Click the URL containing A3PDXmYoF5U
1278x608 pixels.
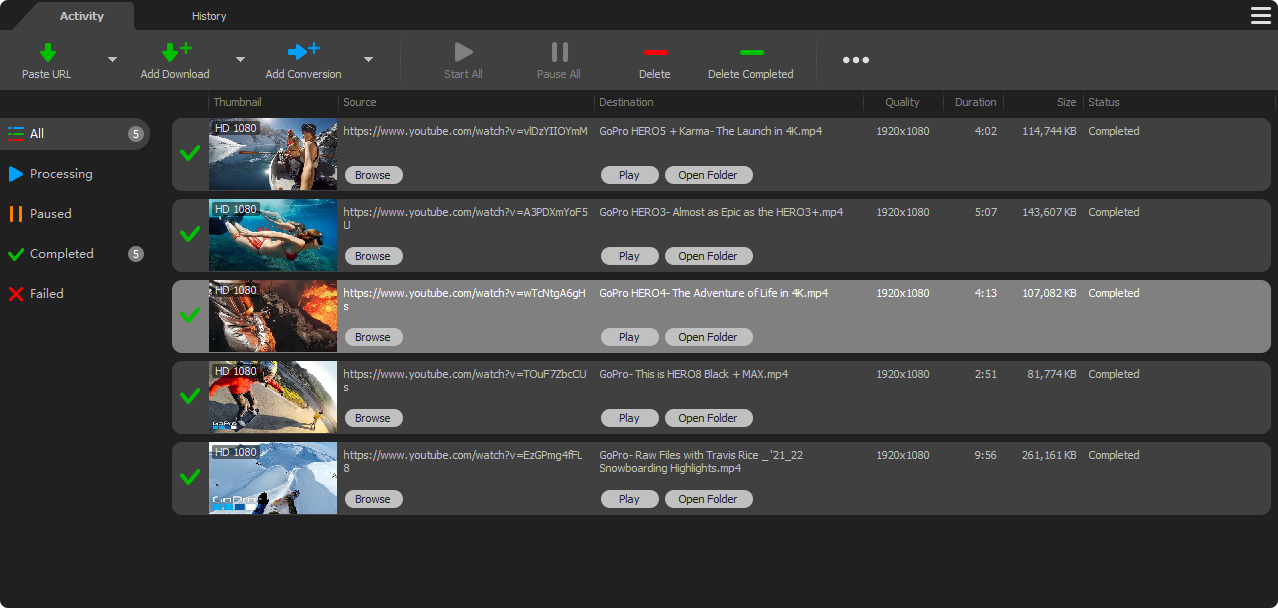coord(466,218)
